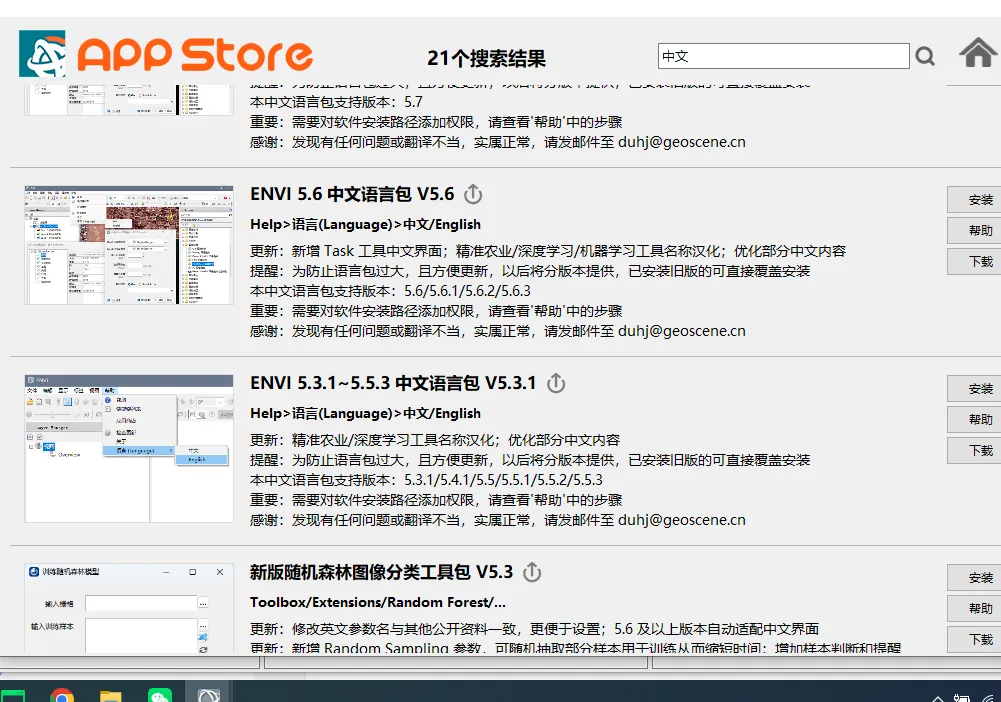Image resolution: width=1001 pixels, height=702 pixels.
Task: Click the ENVI App Store logo icon
Action: click(x=42, y=54)
